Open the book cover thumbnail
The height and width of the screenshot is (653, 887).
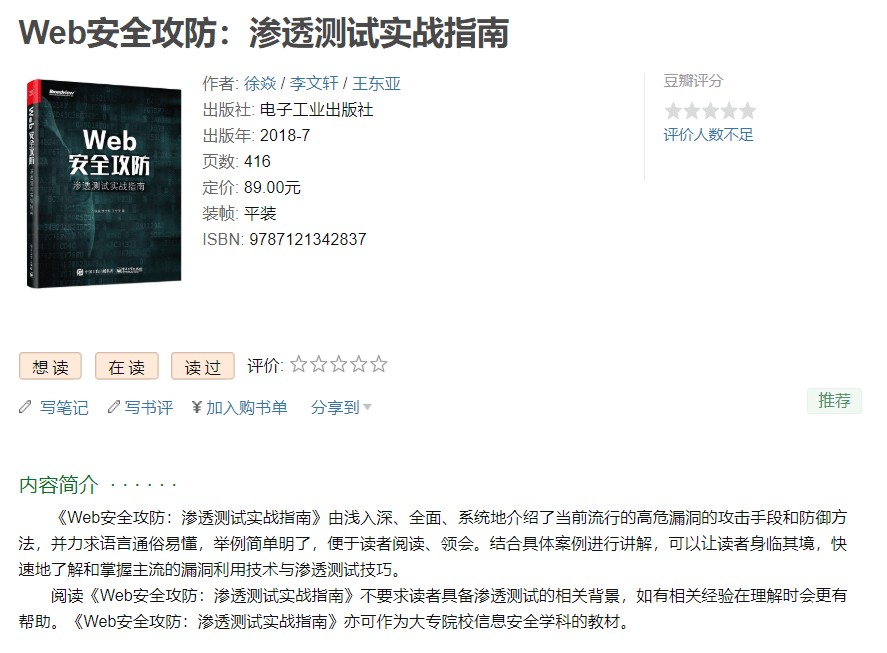(x=104, y=183)
